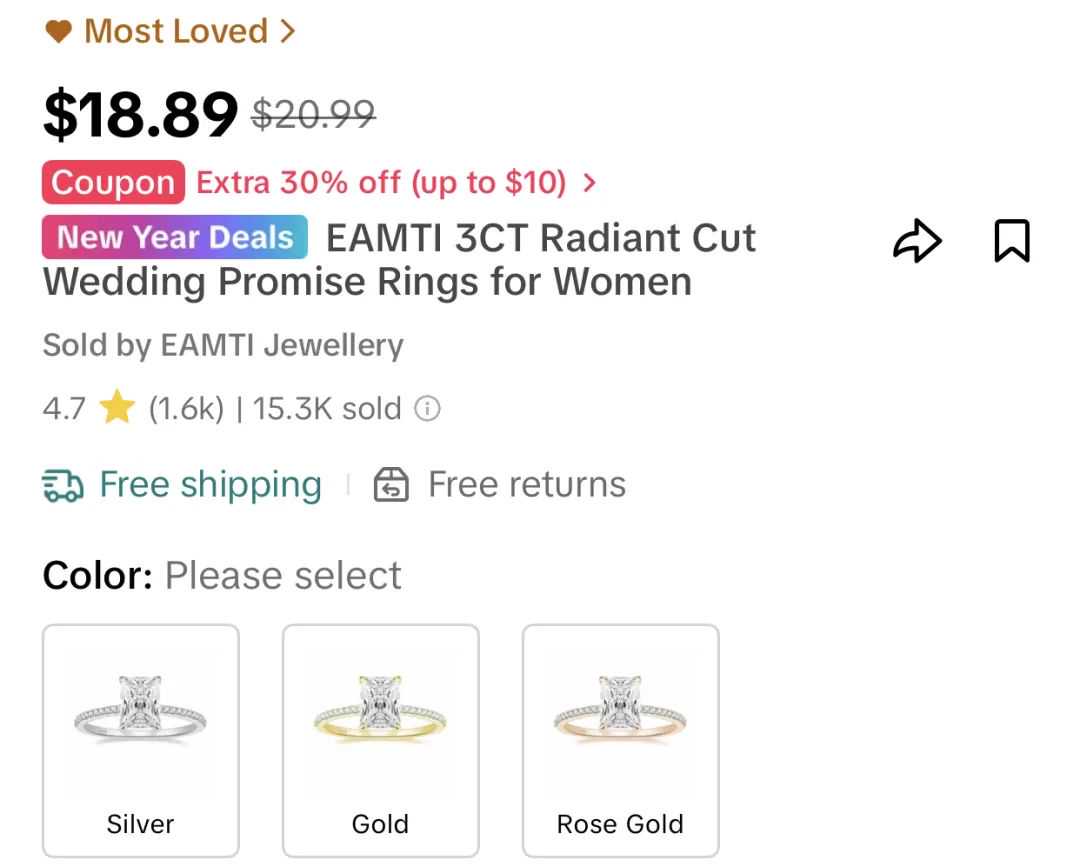Click the Color: Please select label
Screen dimensions: 1080x867
222,576
